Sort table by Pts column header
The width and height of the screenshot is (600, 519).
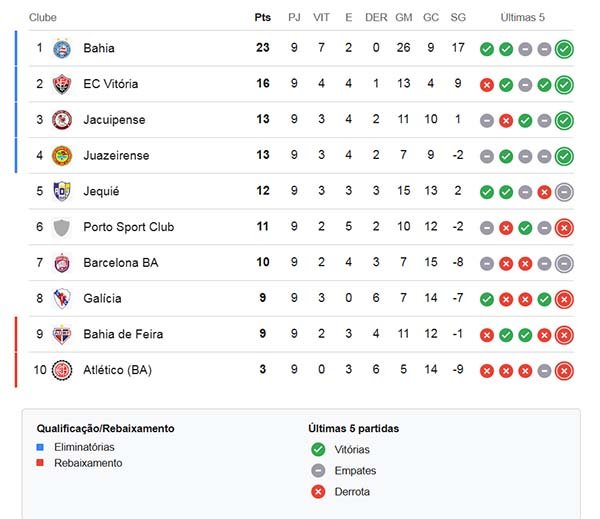(263, 17)
